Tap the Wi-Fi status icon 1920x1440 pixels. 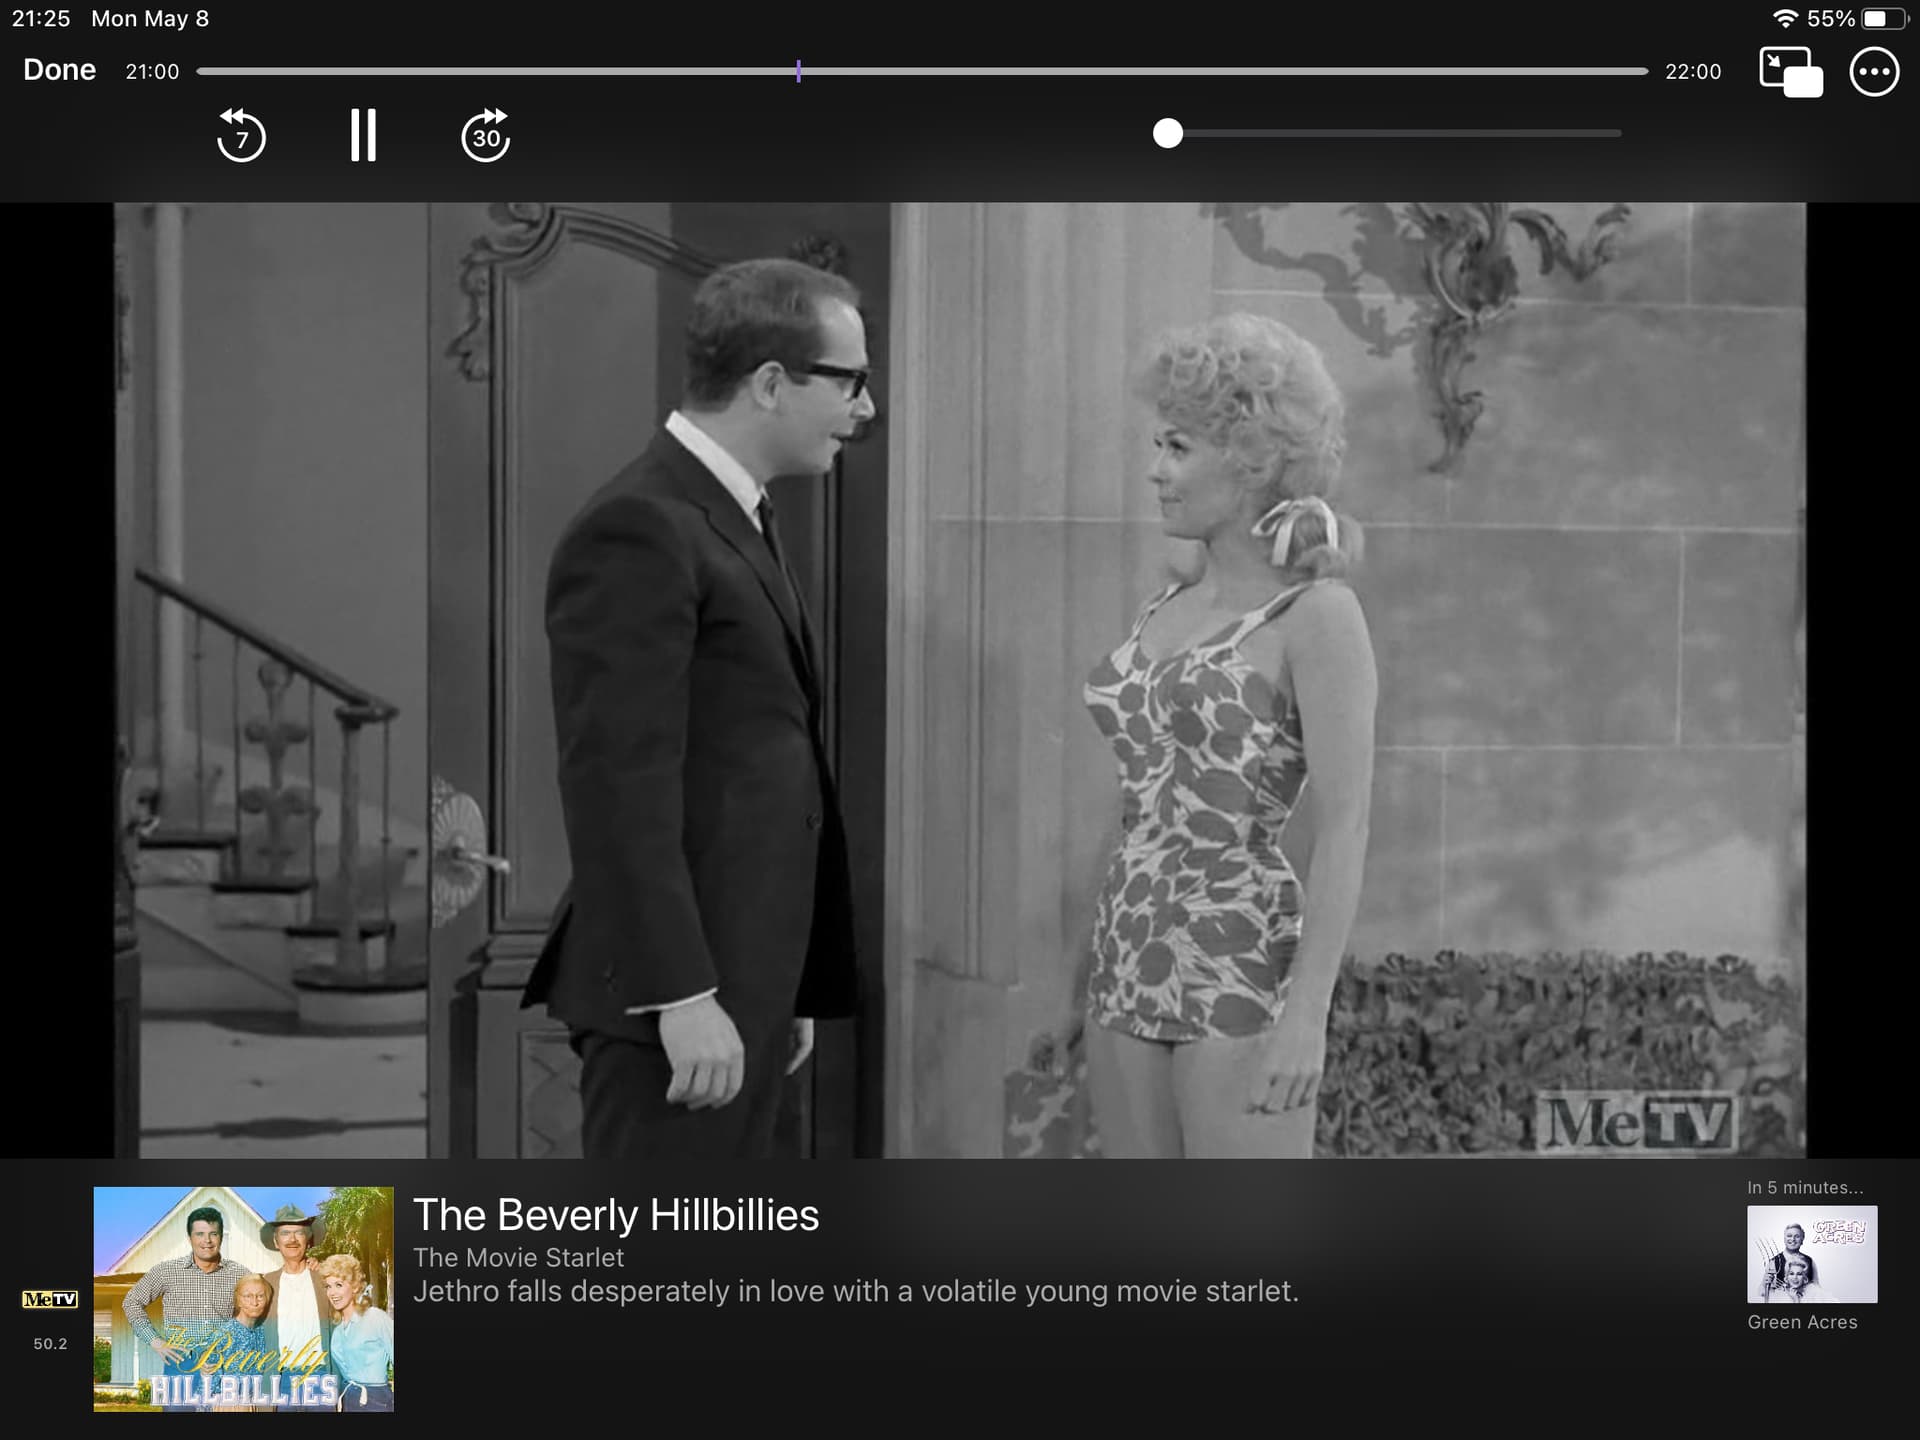[1785, 18]
